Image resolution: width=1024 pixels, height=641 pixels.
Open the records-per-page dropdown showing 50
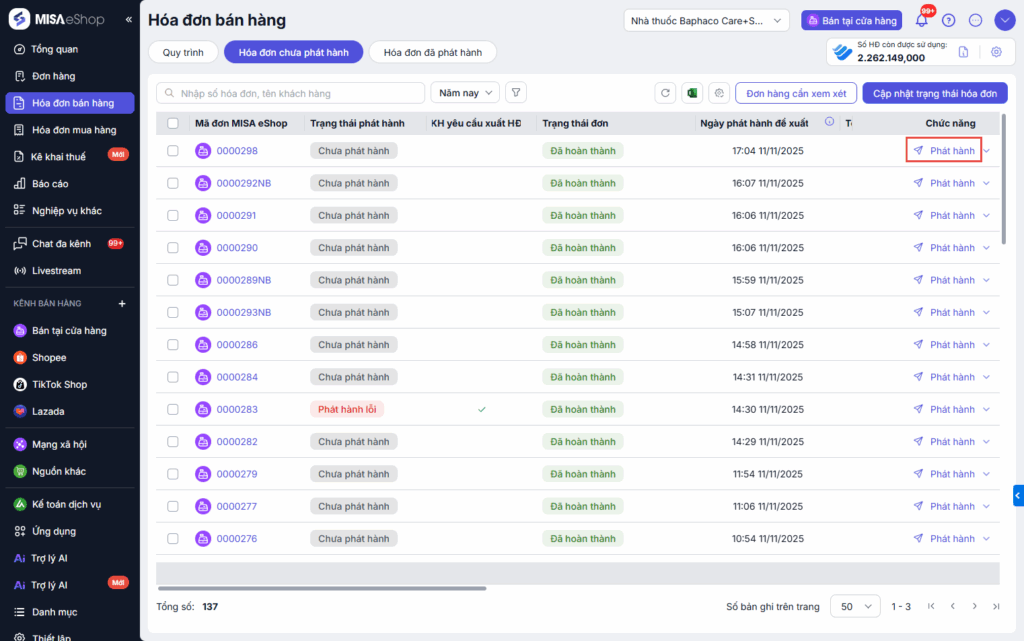tap(856, 606)
